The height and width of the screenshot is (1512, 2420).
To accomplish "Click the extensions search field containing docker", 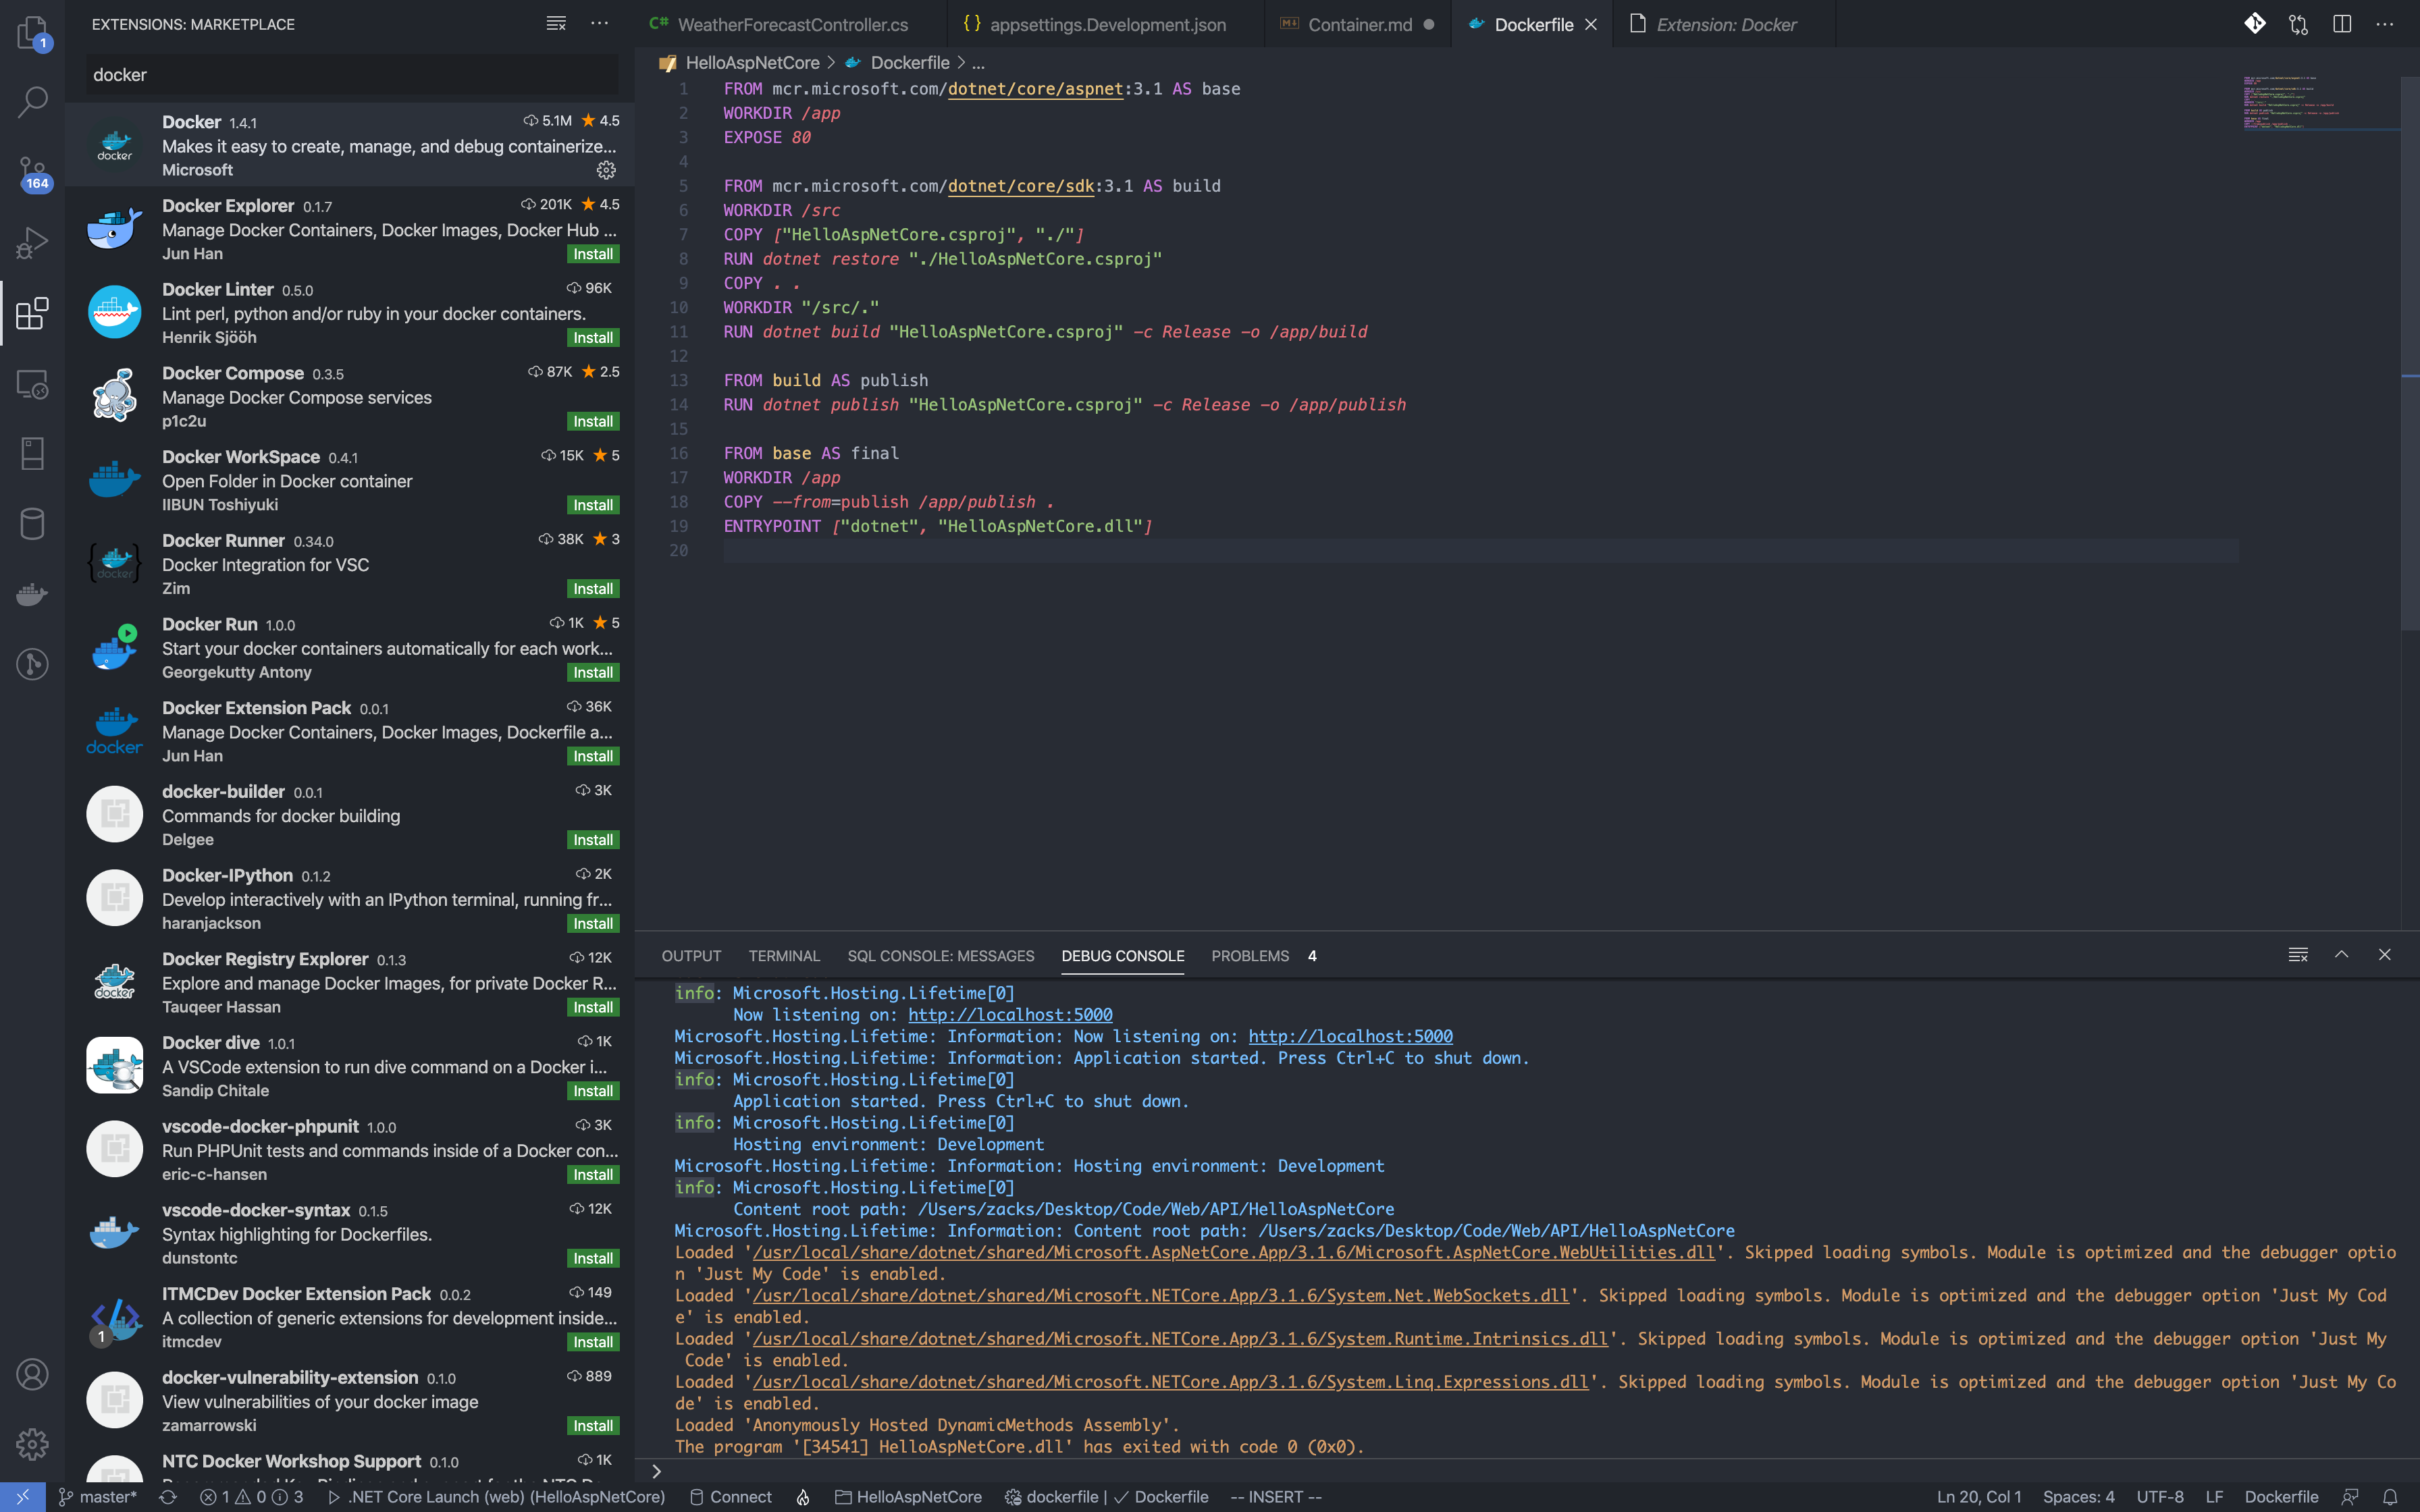I will pyautogui.click(x=350, y=75).
